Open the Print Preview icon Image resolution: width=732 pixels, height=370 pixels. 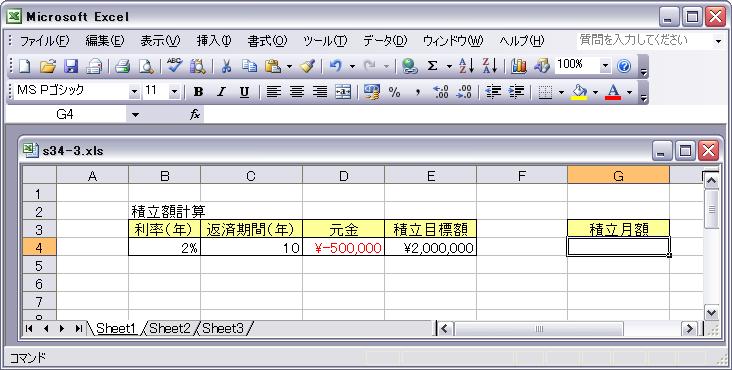point(146,66)
